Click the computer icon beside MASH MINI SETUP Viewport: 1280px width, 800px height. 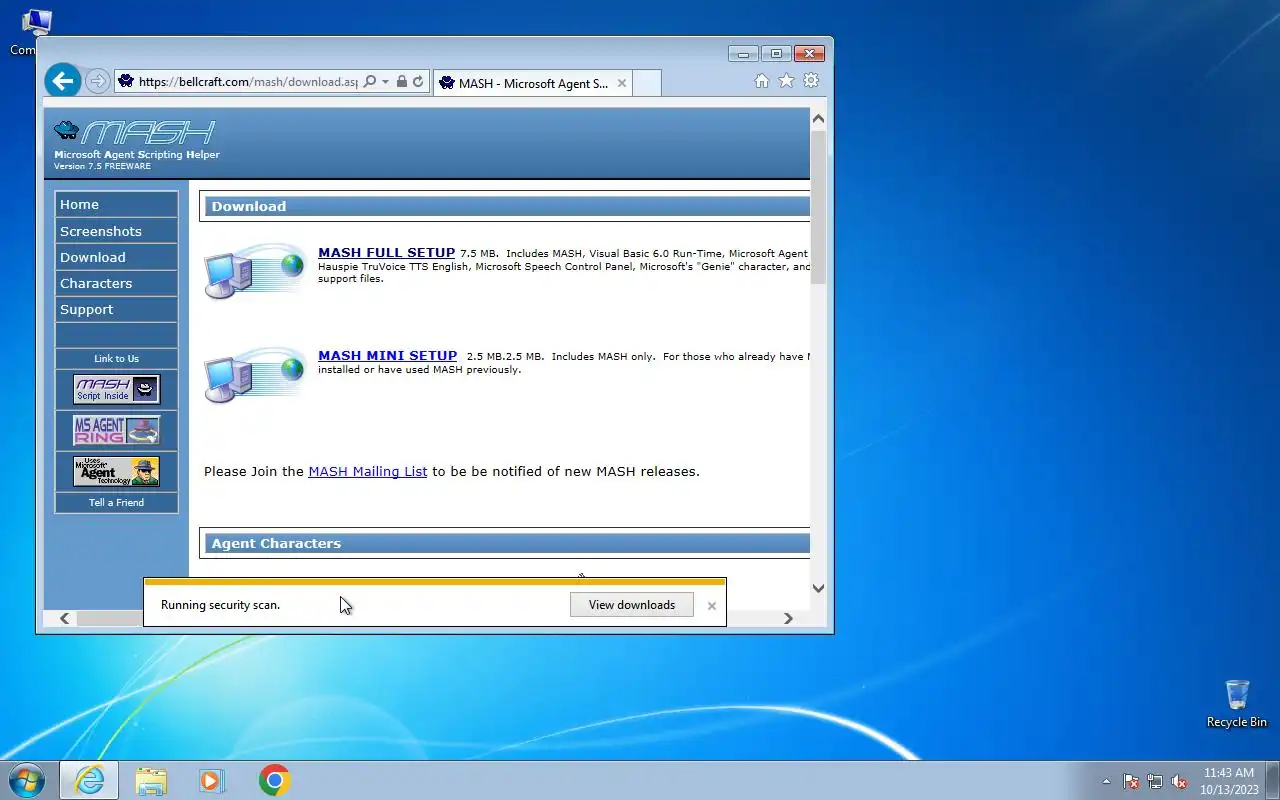click(254, 375)
